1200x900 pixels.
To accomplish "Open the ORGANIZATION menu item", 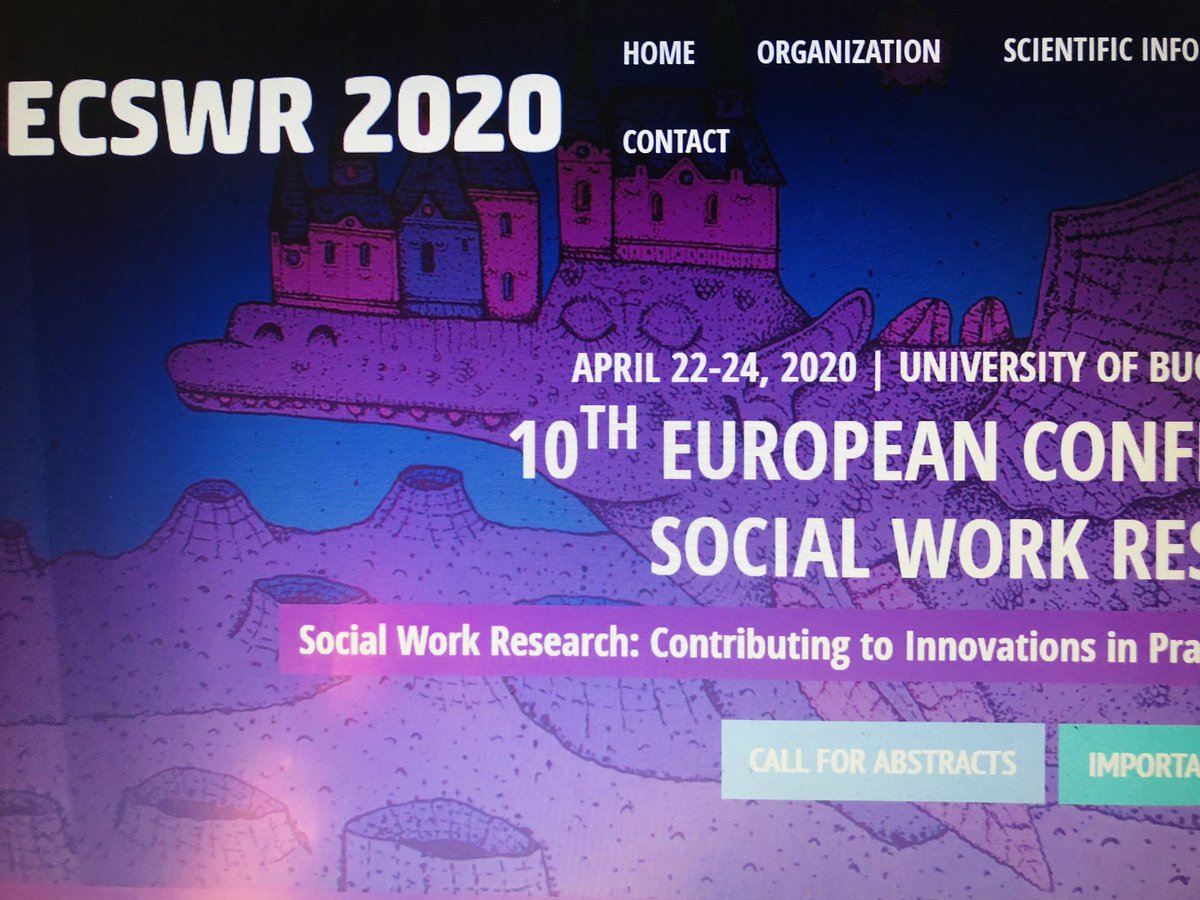I will tap(849, 52).
